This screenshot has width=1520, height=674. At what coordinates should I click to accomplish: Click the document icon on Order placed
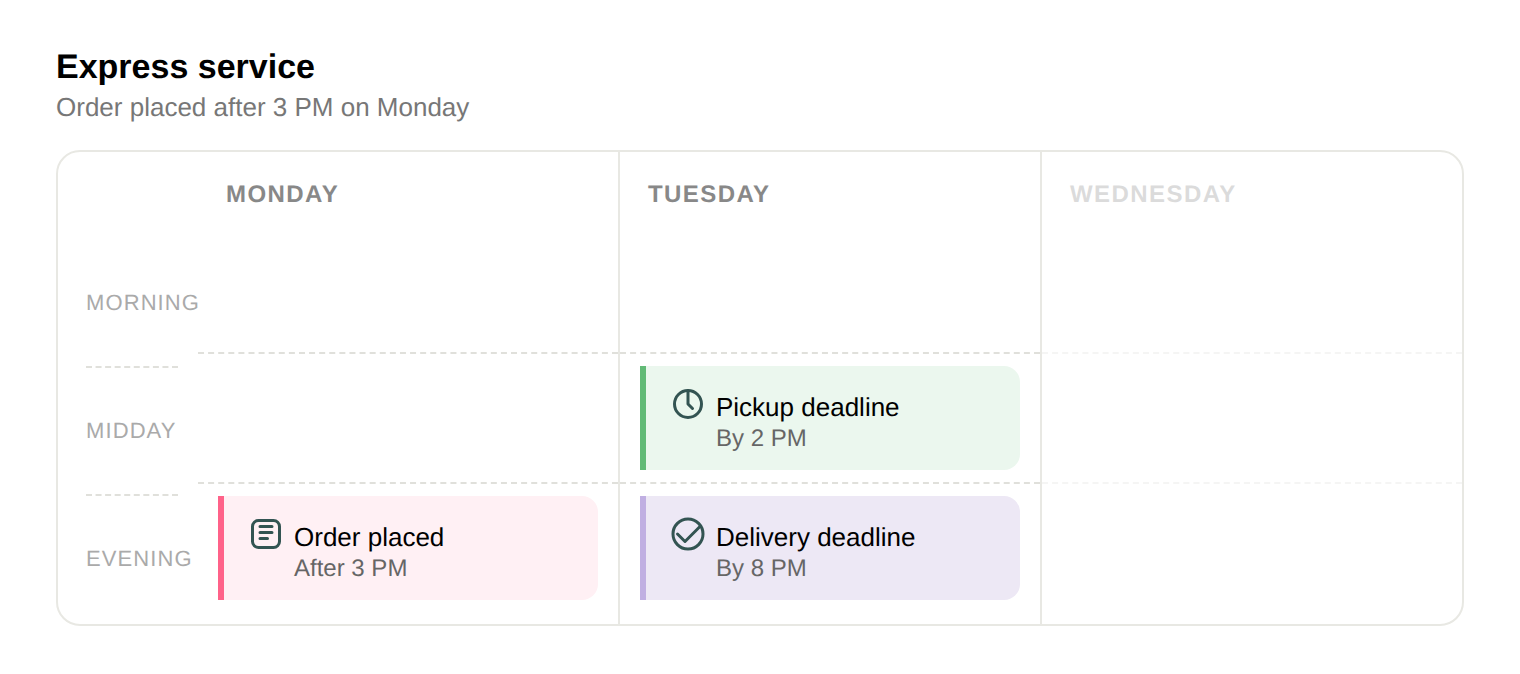265,534
